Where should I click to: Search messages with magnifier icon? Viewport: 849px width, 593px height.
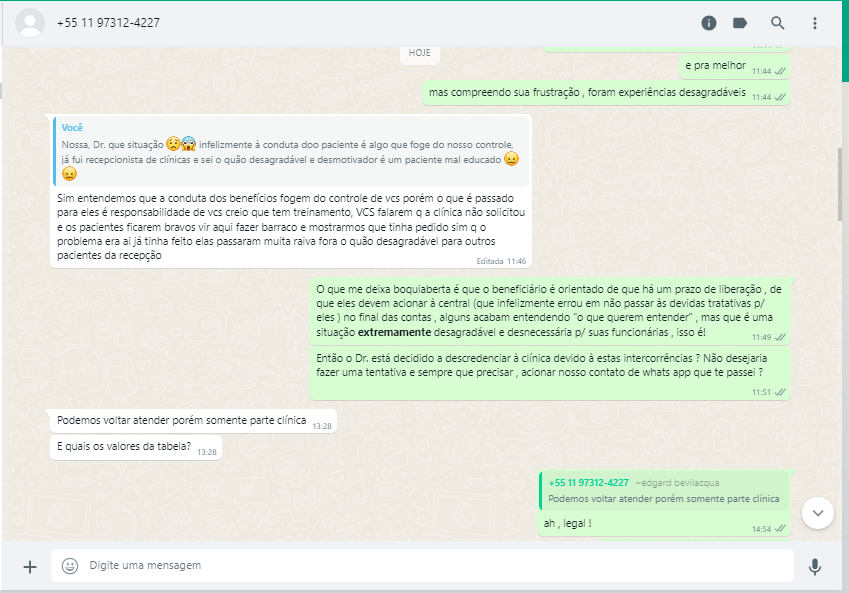coord(778,23)
